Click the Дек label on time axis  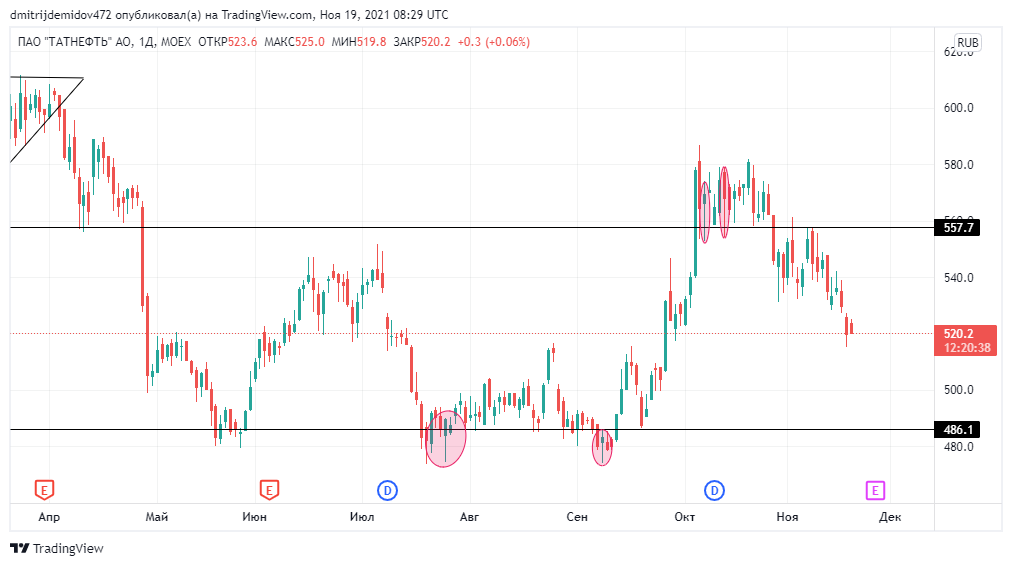tap(890, 517)
